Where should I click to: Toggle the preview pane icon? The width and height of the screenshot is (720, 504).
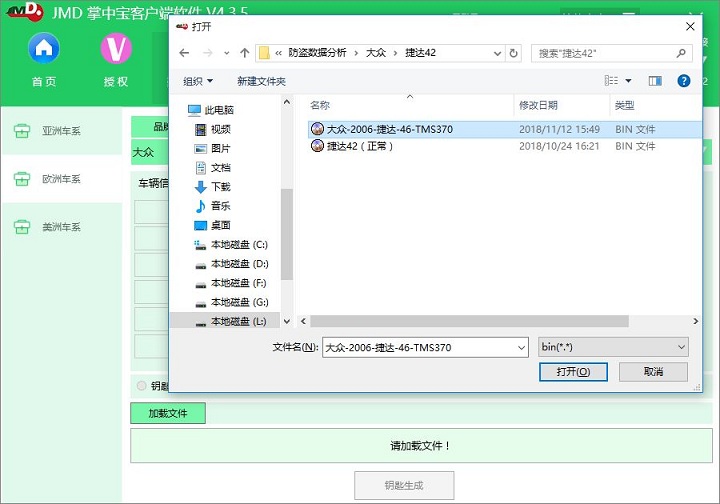point(655,81)
